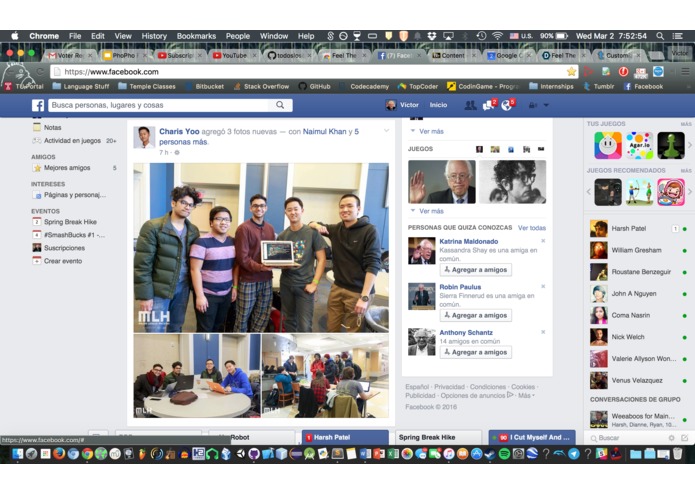Open People menu in menu bar

[238, 36]
